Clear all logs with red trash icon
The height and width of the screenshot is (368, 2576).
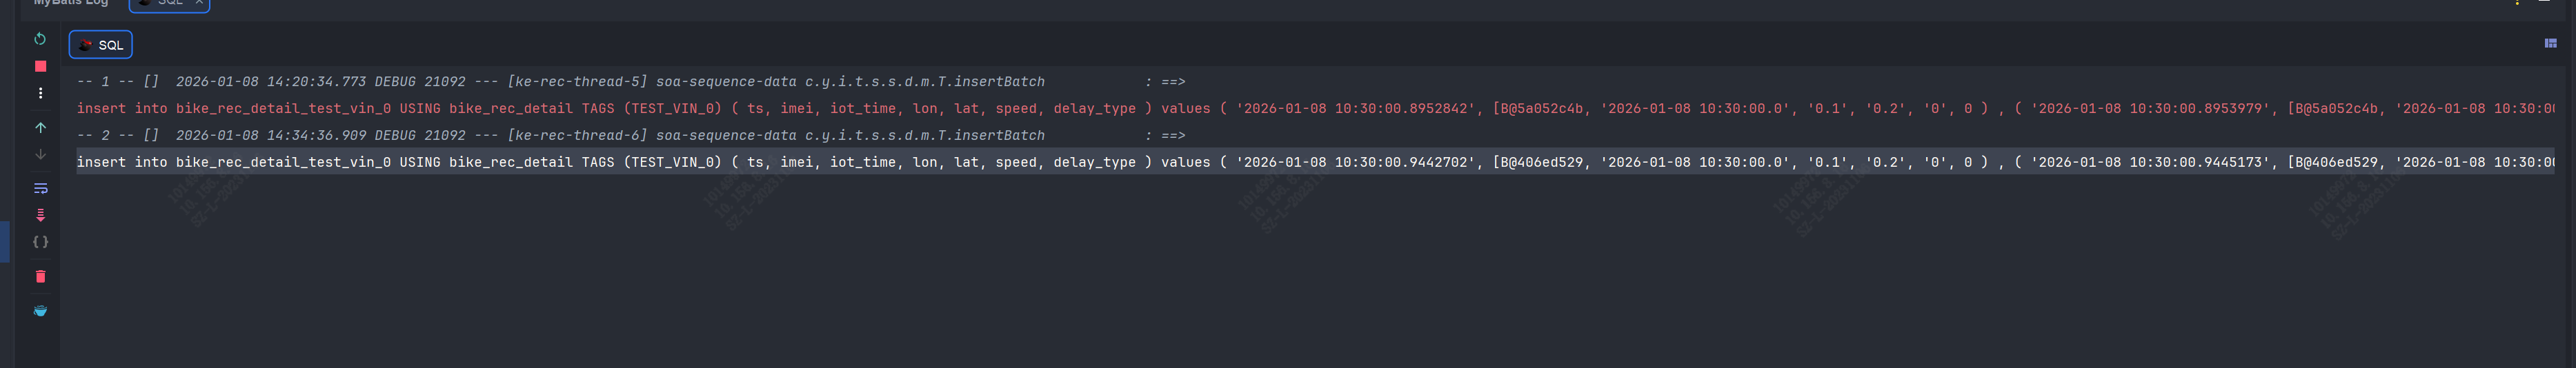[x=40, y=277]
